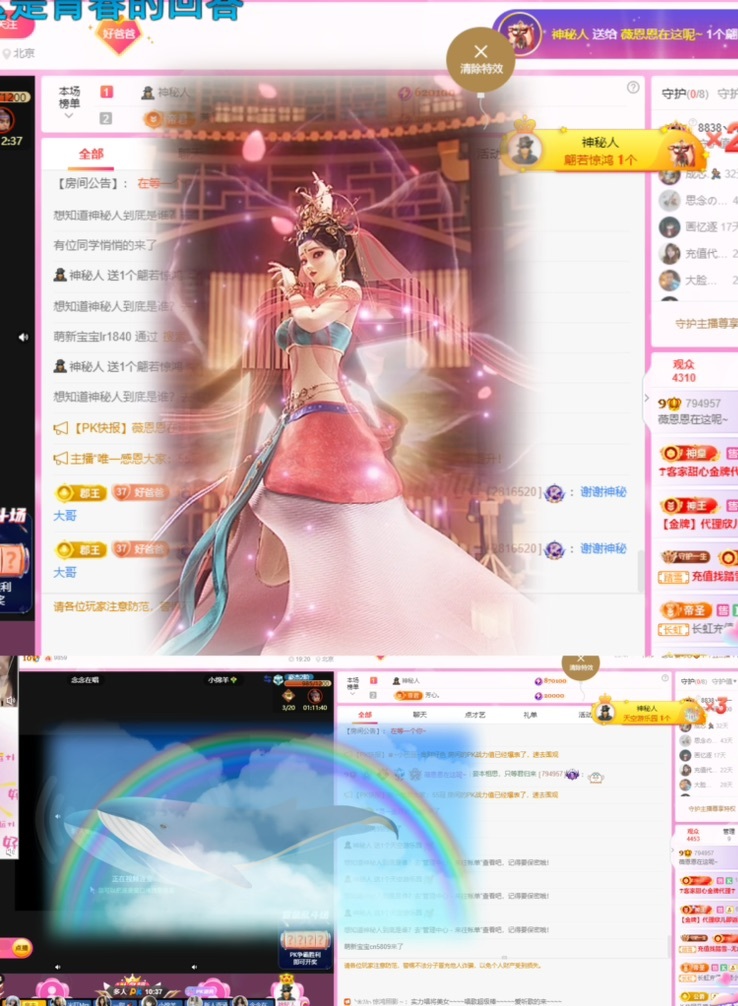Mute speaker icon on upper video panel

coord(23,337)
